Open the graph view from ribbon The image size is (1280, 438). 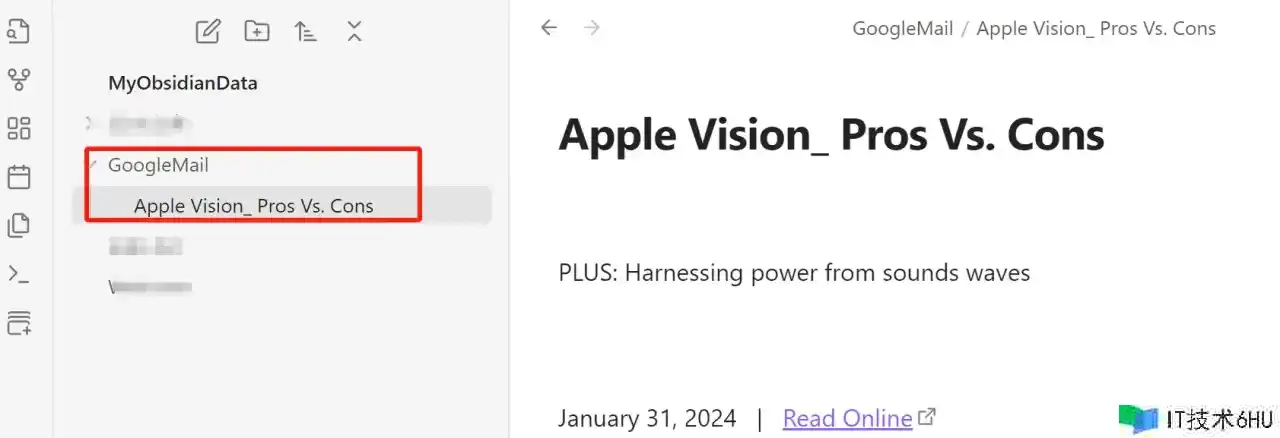pyautogui.click(x=18, y=79)
